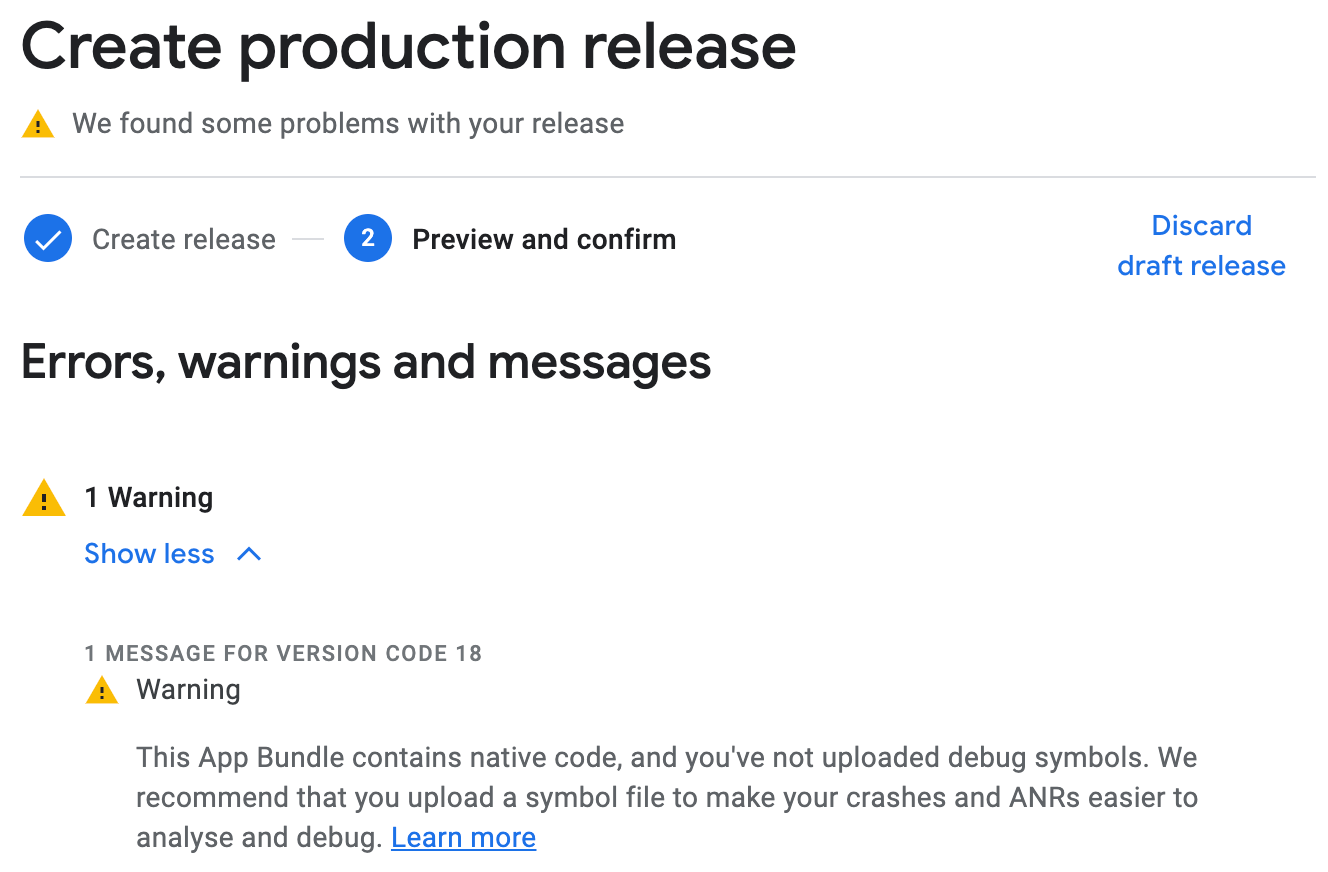Click horizontal divider below the header
The height and width of the screenshot is (872, 1328).
[668, 177]
